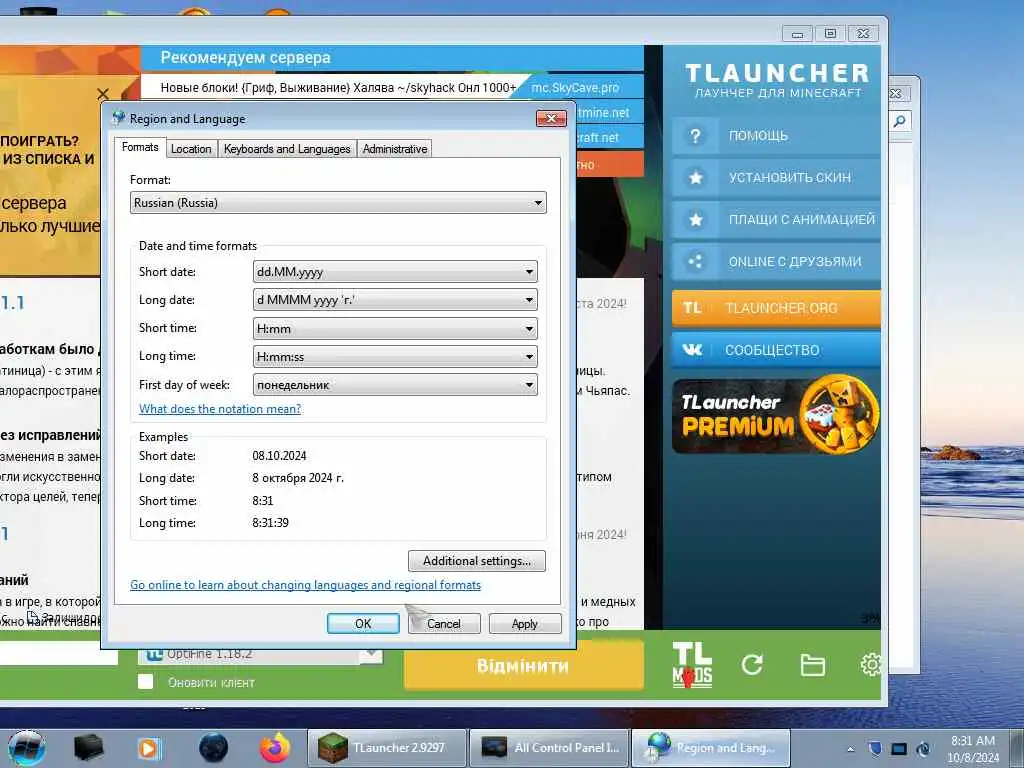Viewport: 1024px width, 768px height.
Task: Click Cancel in Region and Language
Action: [x=444, y=624]
